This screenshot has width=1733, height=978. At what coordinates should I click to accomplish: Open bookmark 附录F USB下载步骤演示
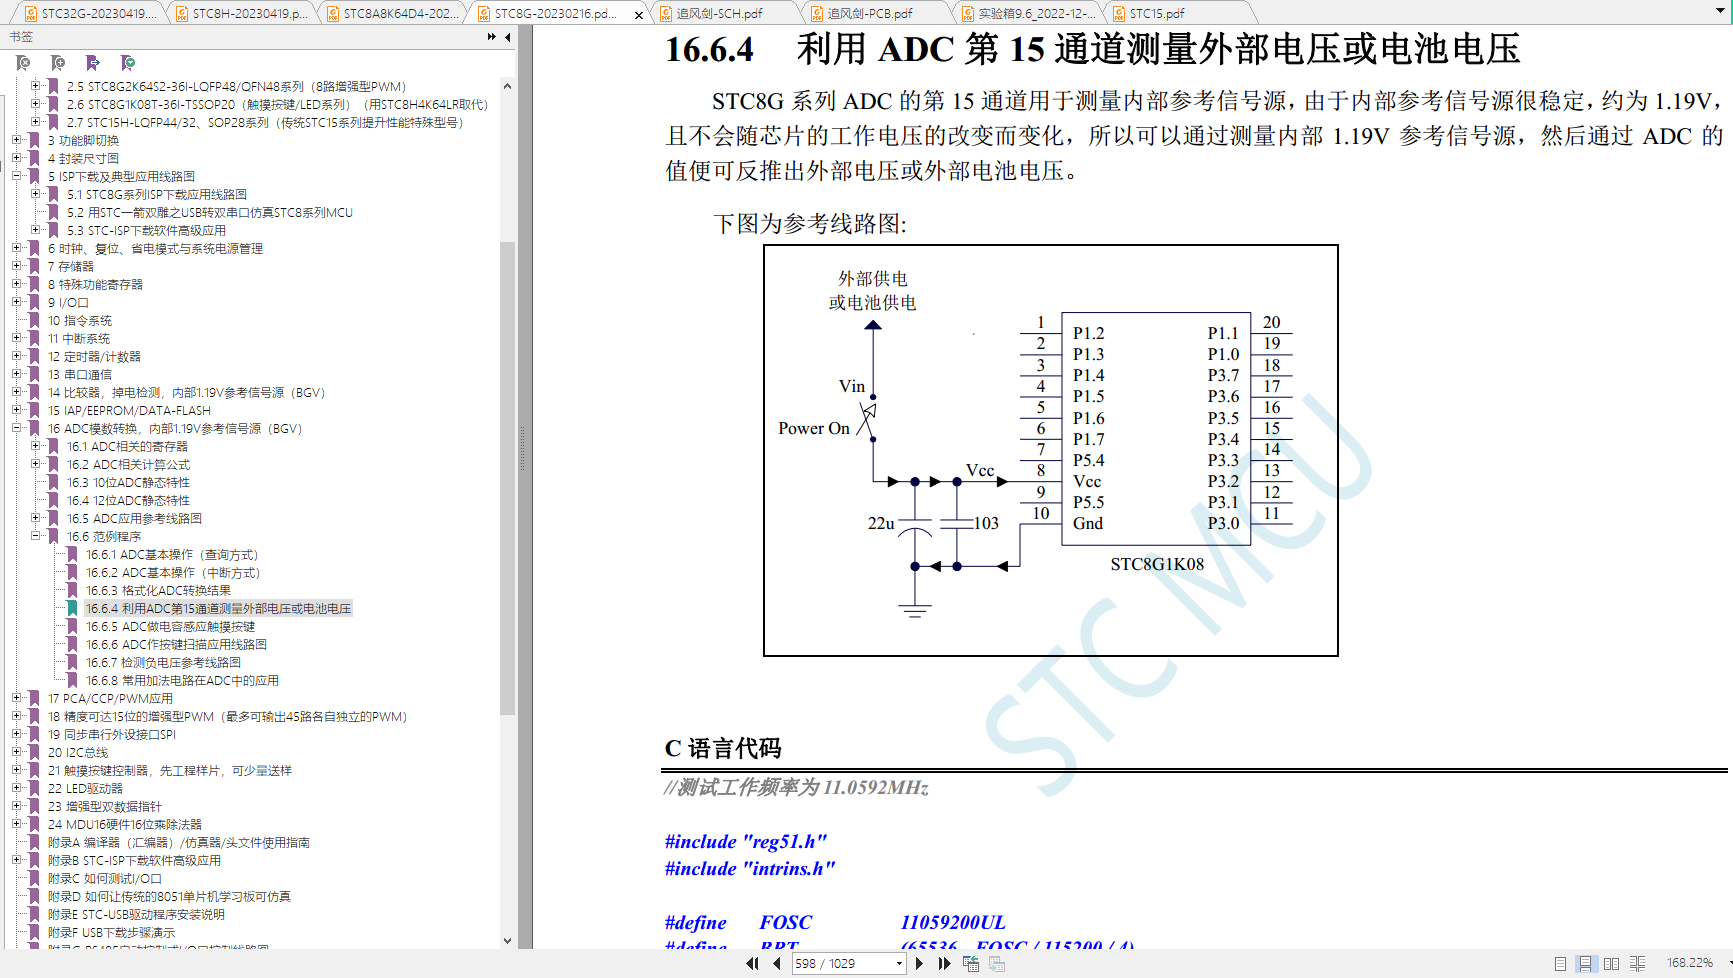click(111, 932)
